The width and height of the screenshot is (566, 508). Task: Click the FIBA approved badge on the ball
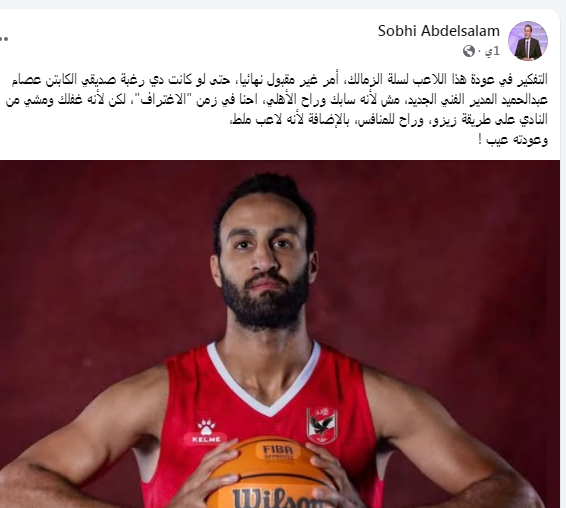click(x=277, y=451)
